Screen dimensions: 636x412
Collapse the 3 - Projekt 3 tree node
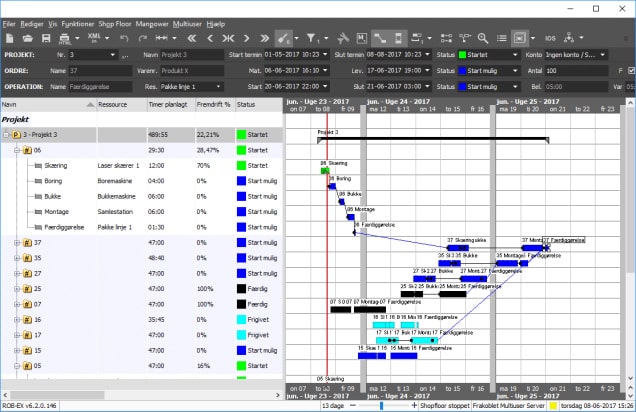(x=6, y=135)
